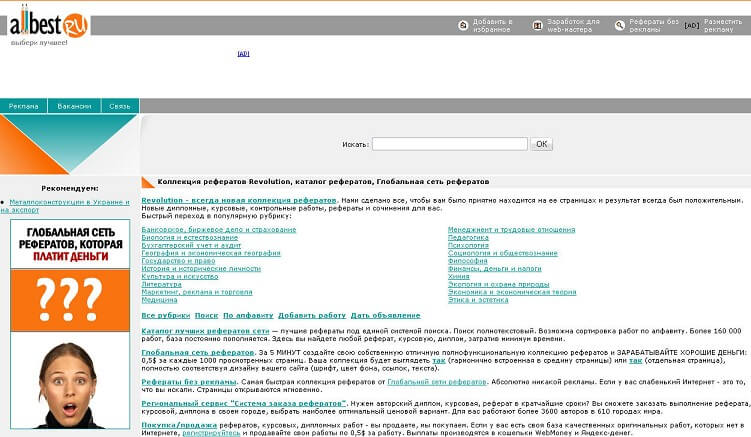
Task: Open the Добавить работу link
Action: (x=312, y=315)
